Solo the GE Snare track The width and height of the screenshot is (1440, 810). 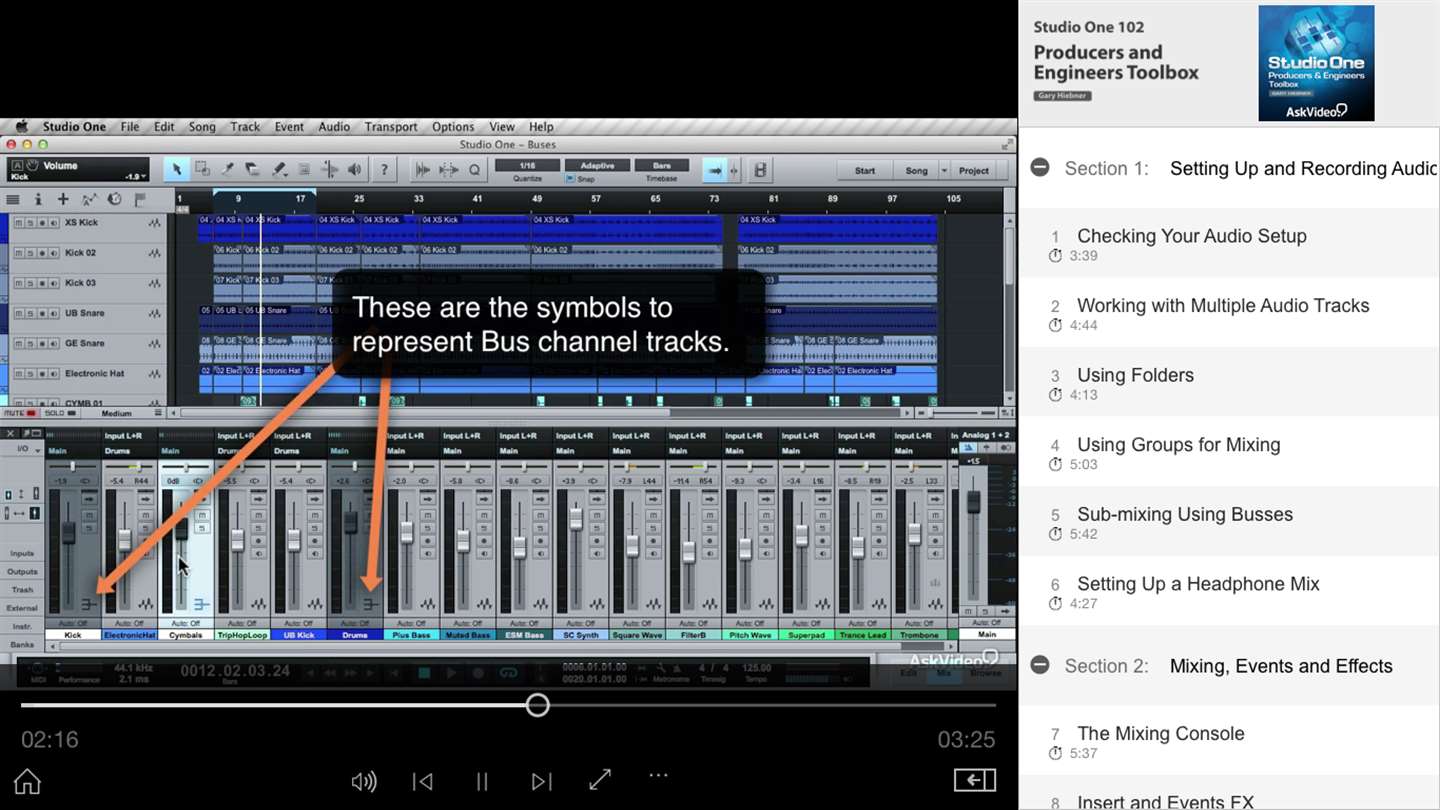point(30,343)
